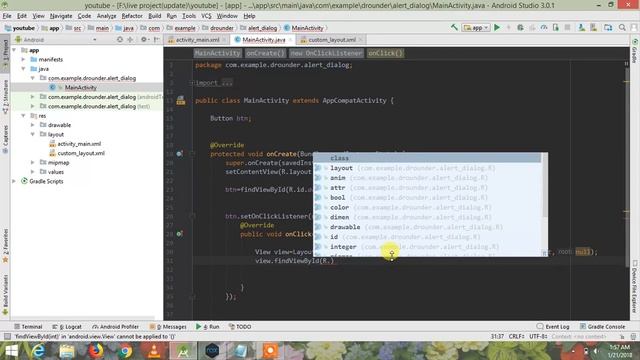Click the Stop square icon in toolbar
This screenshot has width=640, height=360.
point(567,27)
